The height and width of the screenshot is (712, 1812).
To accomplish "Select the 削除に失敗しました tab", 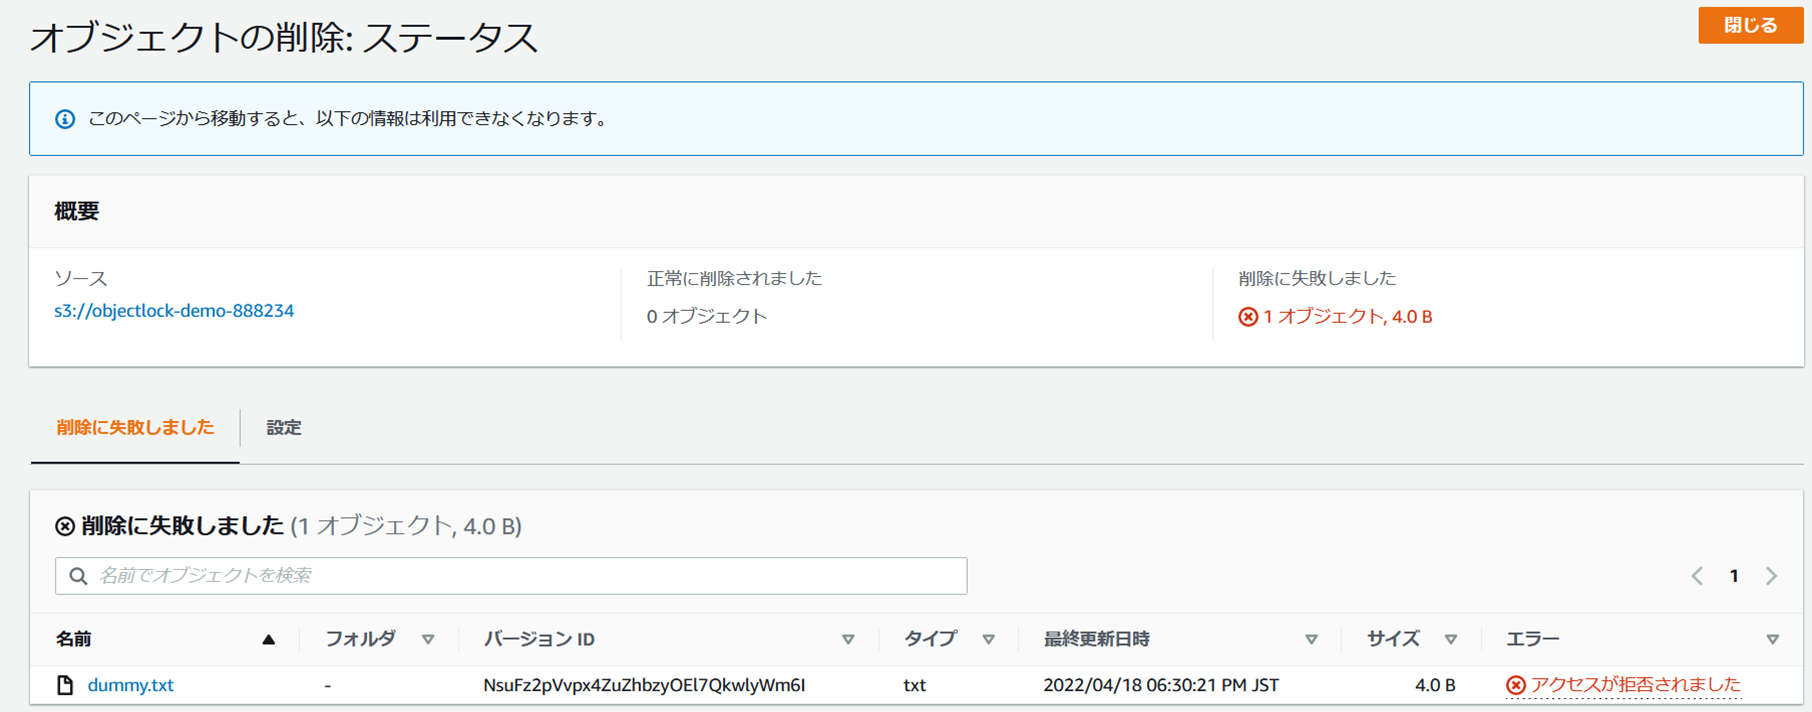I will 135,428.
